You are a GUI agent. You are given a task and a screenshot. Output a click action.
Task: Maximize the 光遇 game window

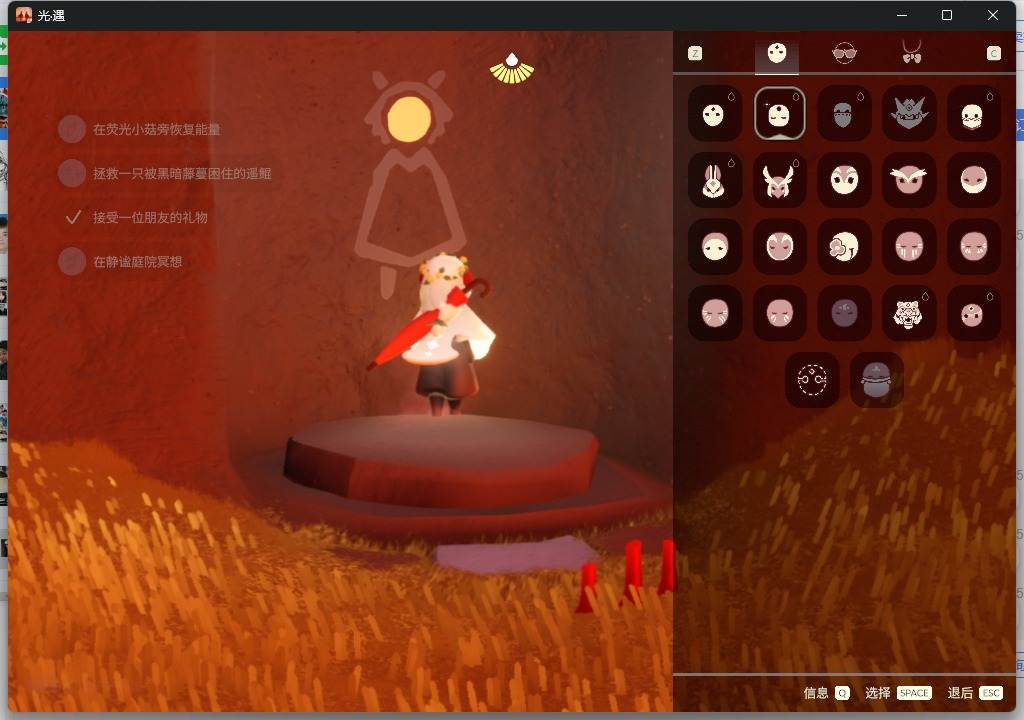tap(946, 15)
